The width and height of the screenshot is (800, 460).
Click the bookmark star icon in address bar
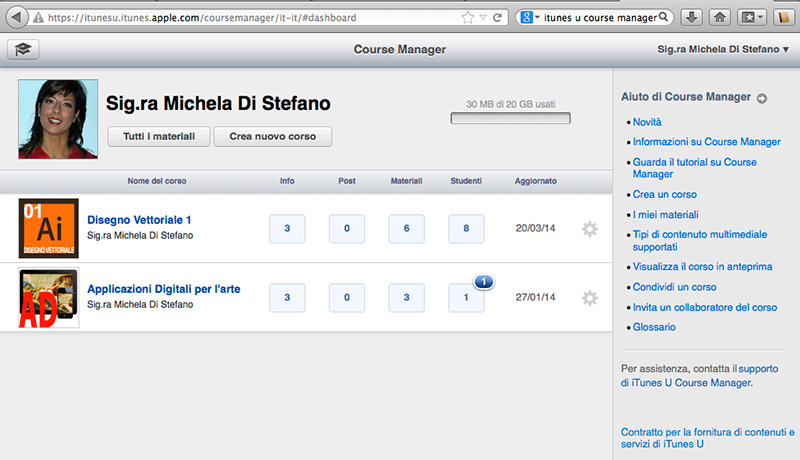467,18
